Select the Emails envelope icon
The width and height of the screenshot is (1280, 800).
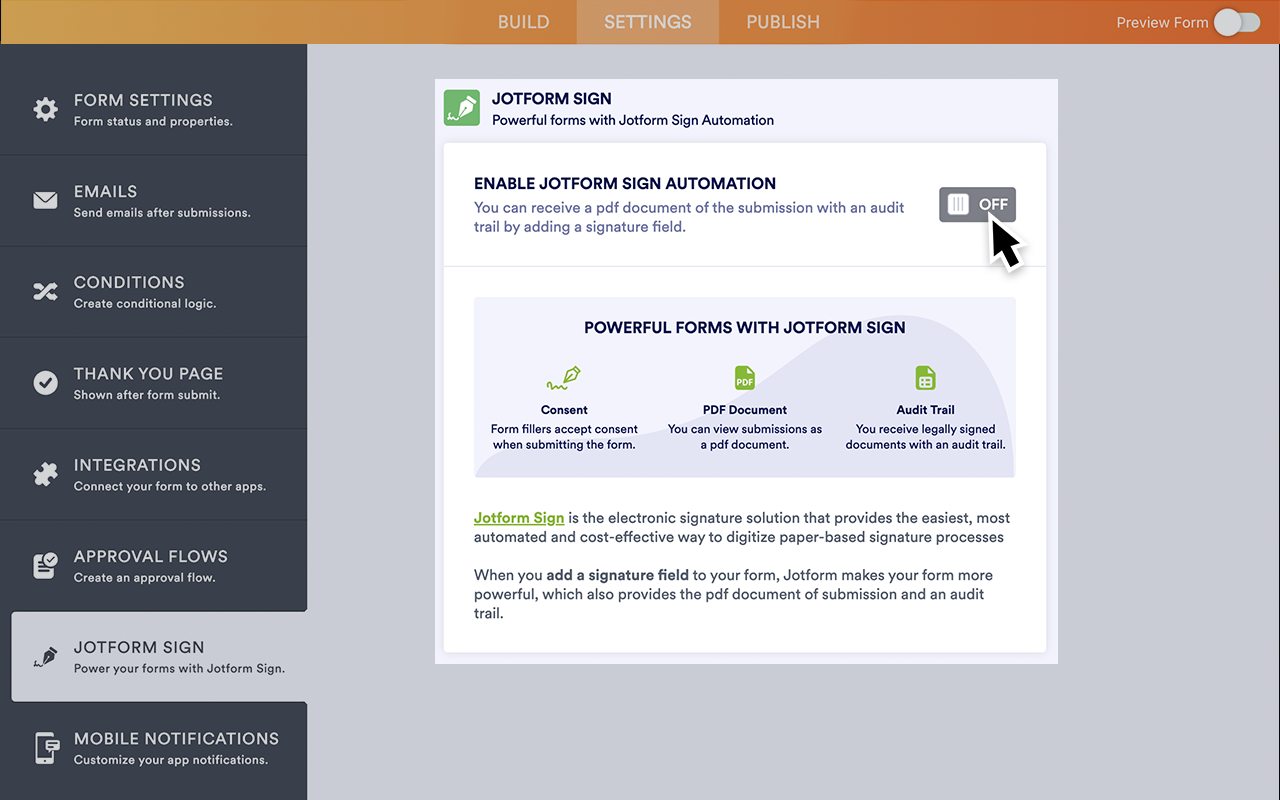tap(45, 200)
